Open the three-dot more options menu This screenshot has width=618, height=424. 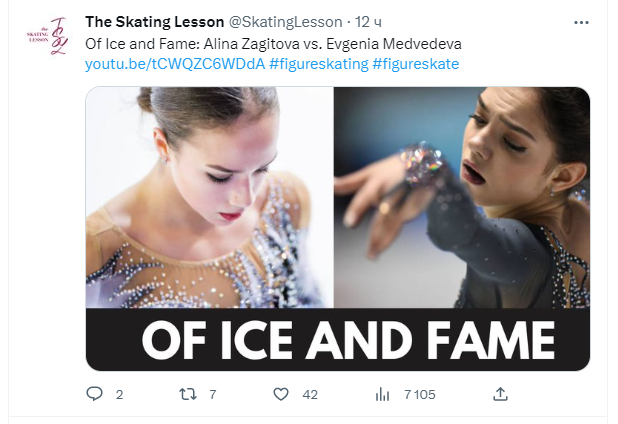pyautogui.click(x=581, y=21)
